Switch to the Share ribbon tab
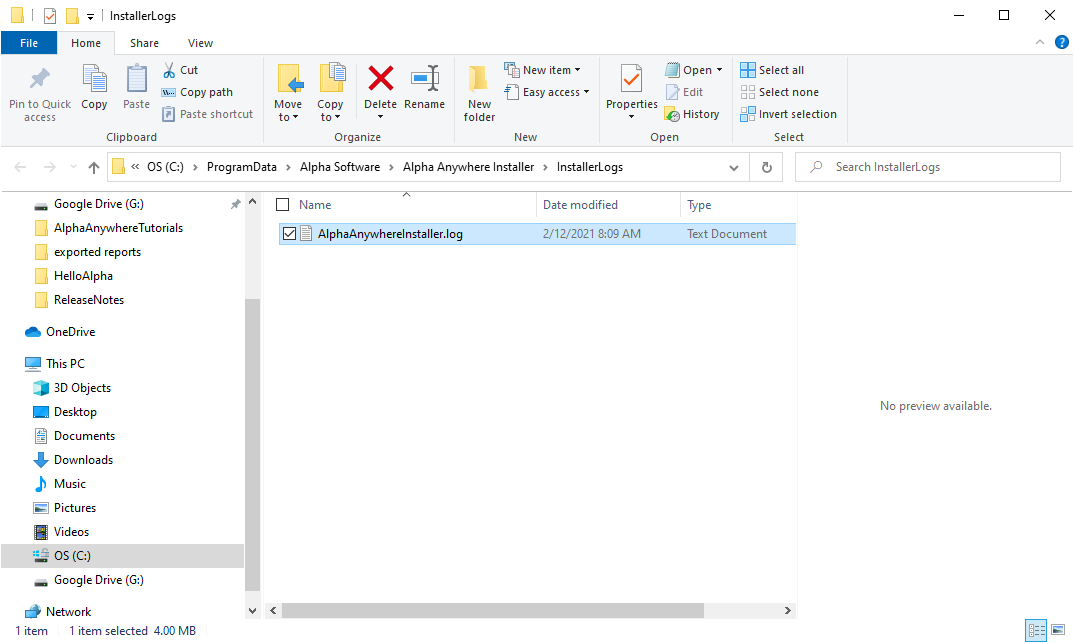The image size is (1074, 643). point(145,42)
